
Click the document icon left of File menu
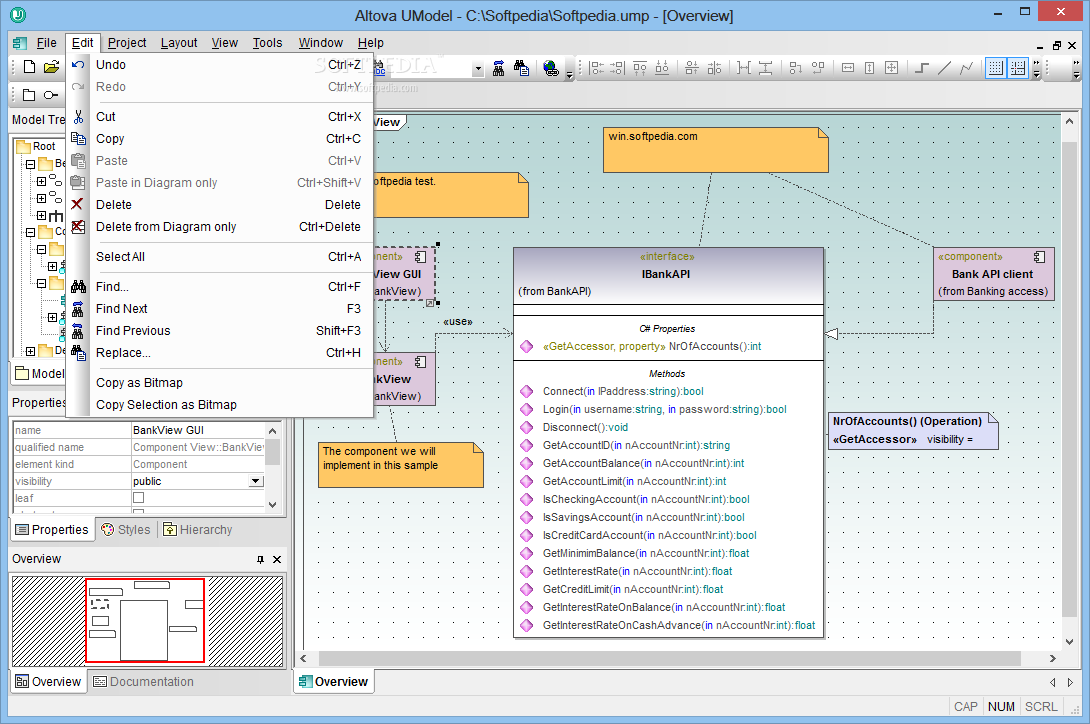click(19, 43)
